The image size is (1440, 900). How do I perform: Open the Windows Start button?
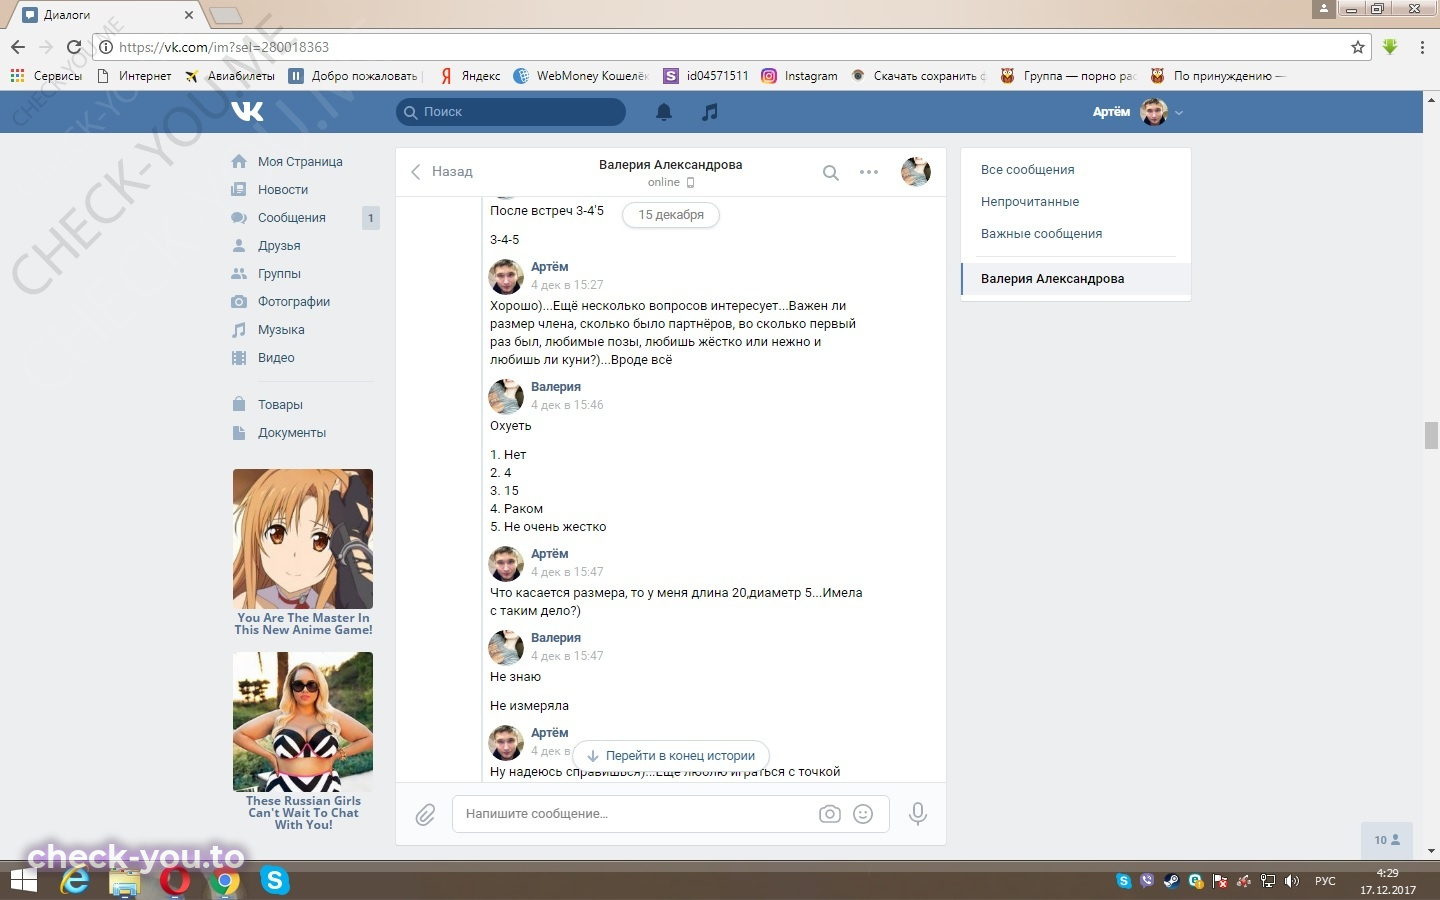(x=23, y=881)
